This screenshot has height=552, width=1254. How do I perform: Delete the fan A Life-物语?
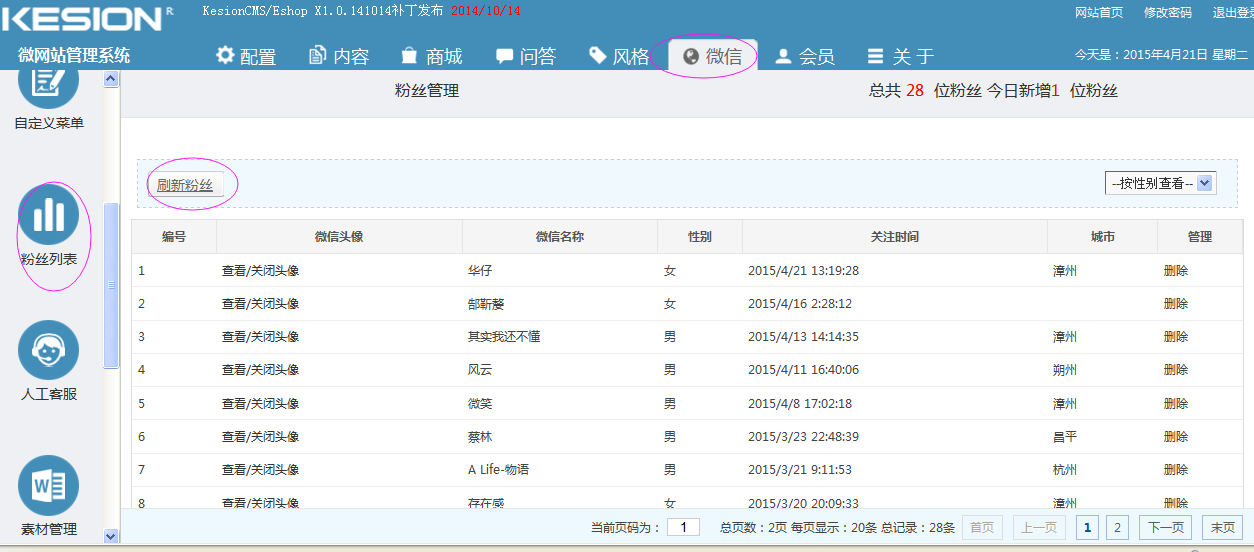[1176, 470]
